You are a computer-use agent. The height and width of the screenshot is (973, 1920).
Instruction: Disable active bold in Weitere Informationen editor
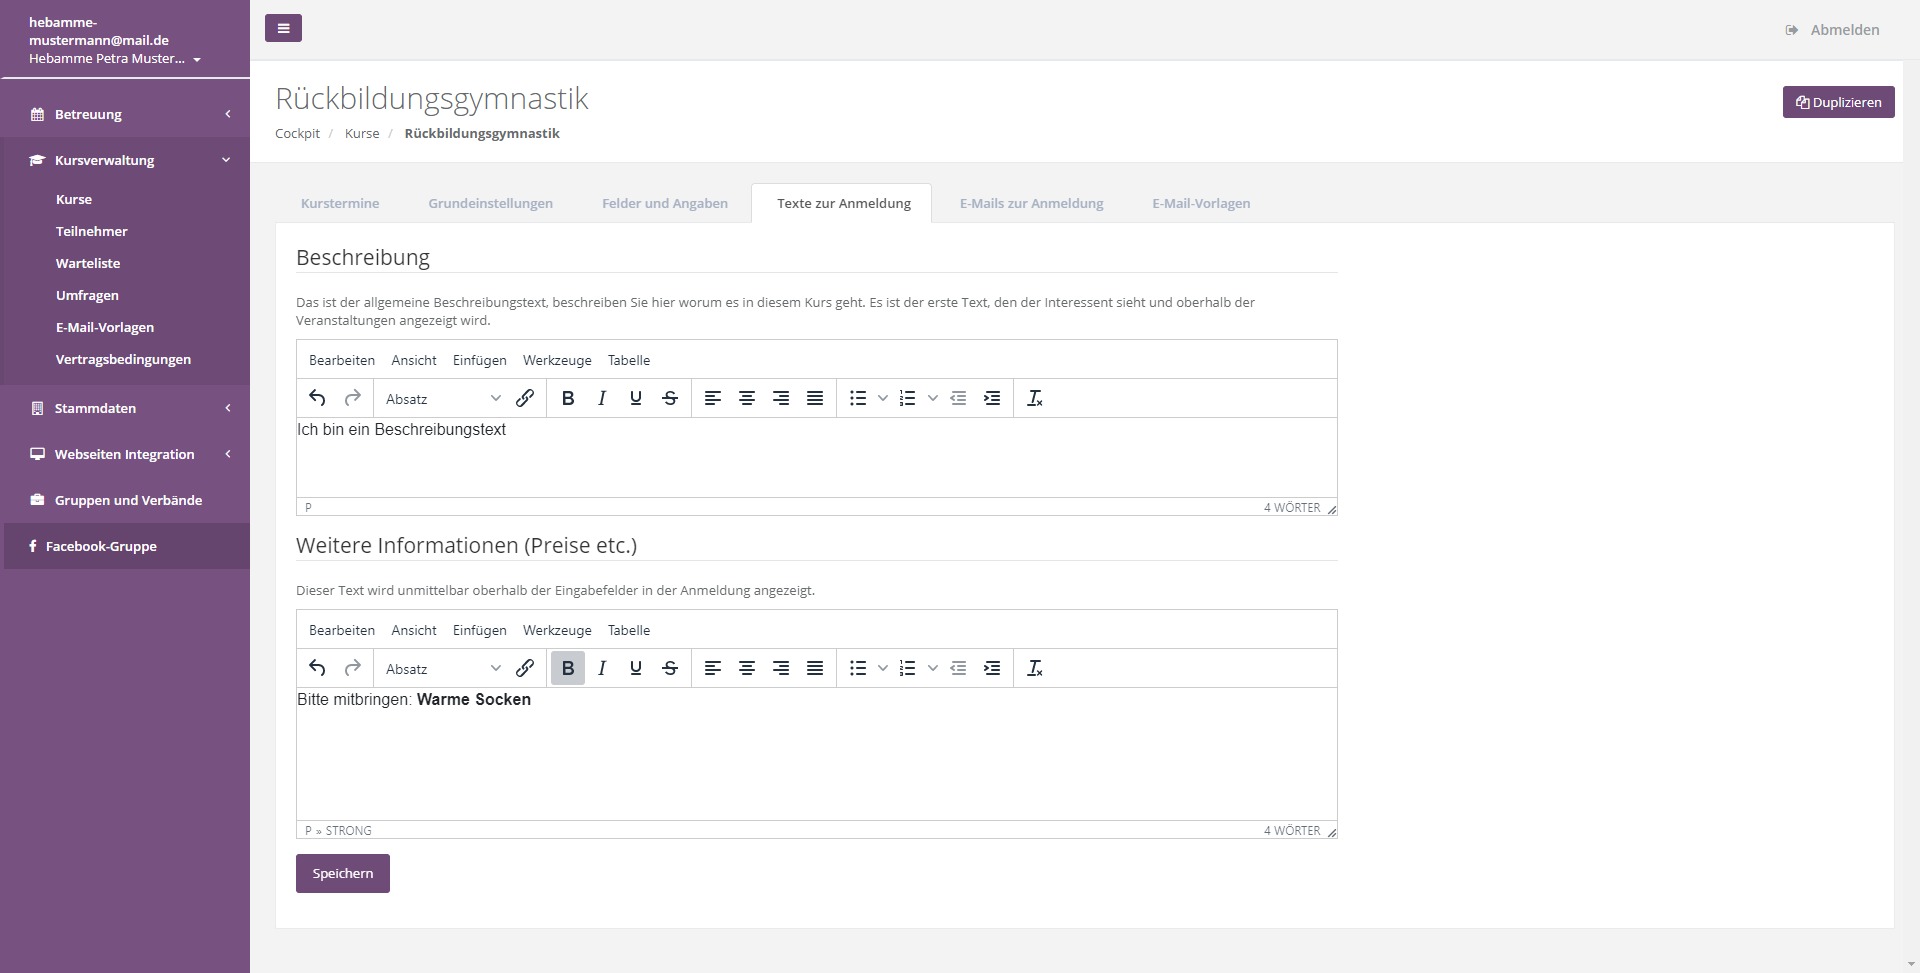pyautogui.click(x=568, y=668)
